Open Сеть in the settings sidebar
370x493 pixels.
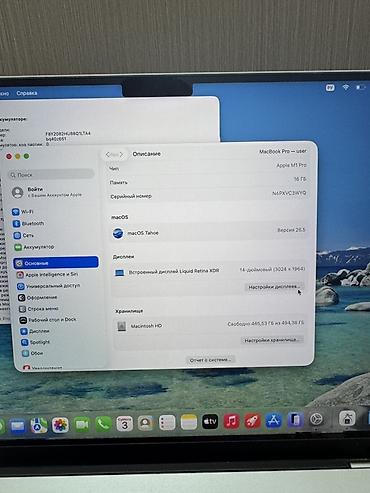[x=24, y=235]
